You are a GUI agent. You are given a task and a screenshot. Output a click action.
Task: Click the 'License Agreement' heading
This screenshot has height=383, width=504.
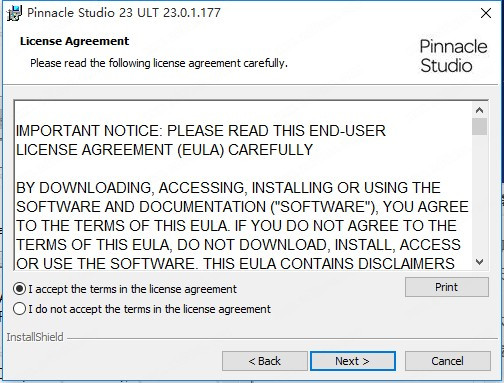pos(74,41)
